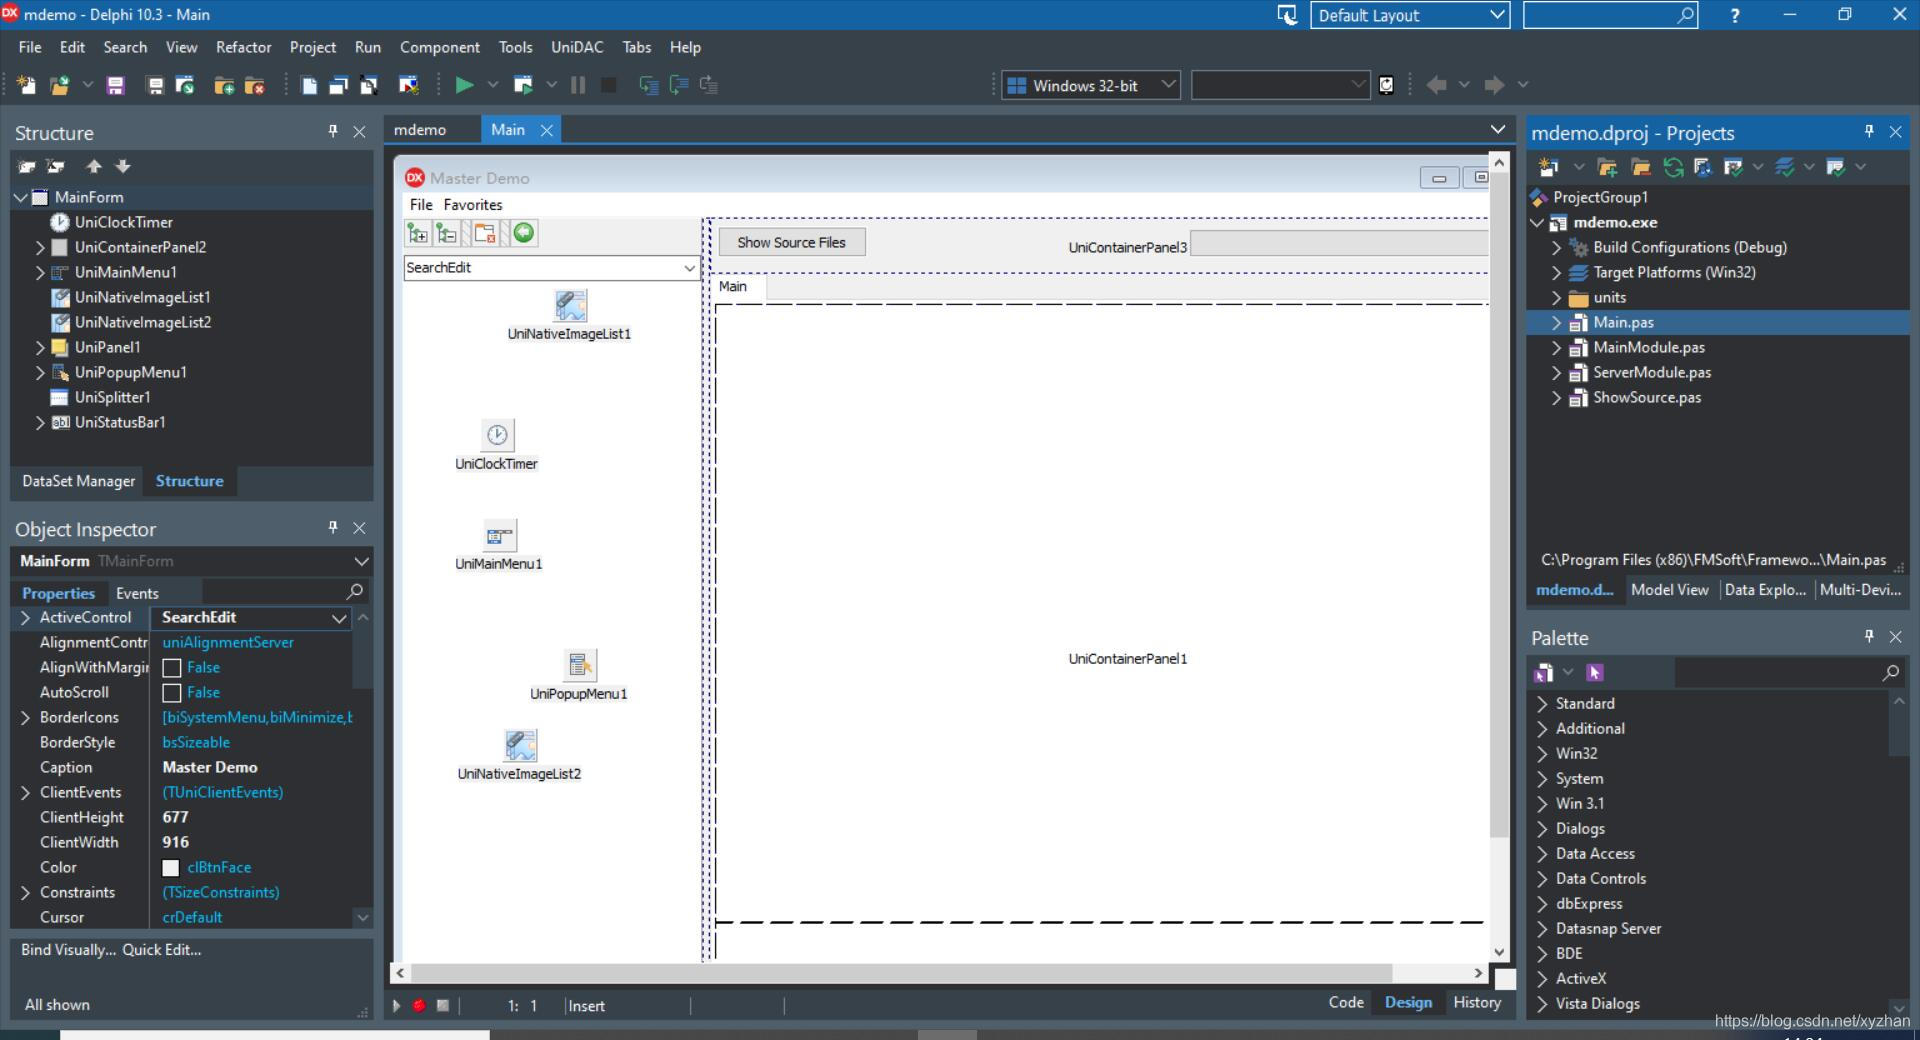
Task: Click the New Items icon in main toolbar
Action: pos(26,85)
